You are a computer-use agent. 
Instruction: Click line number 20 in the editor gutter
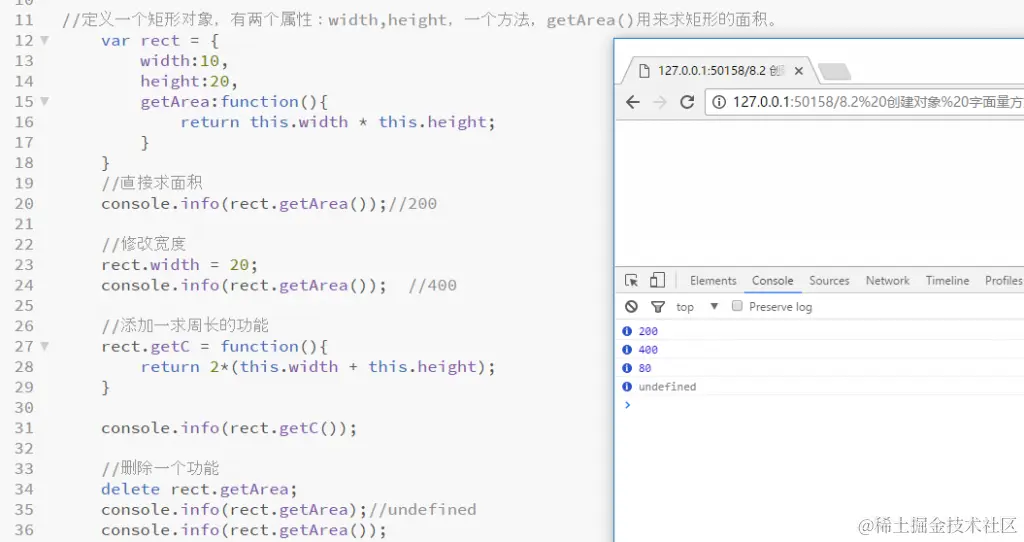pos(24,204)
